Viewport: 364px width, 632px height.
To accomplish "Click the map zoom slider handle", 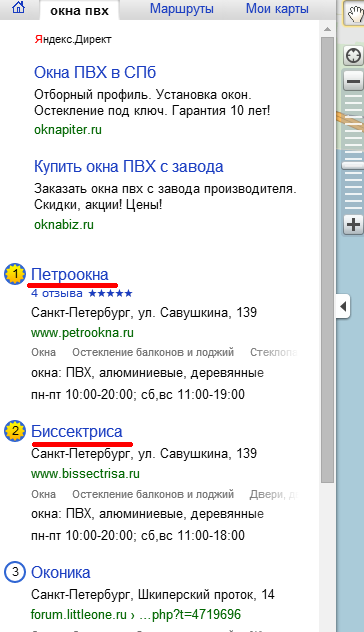I will (x=353, y=165).
